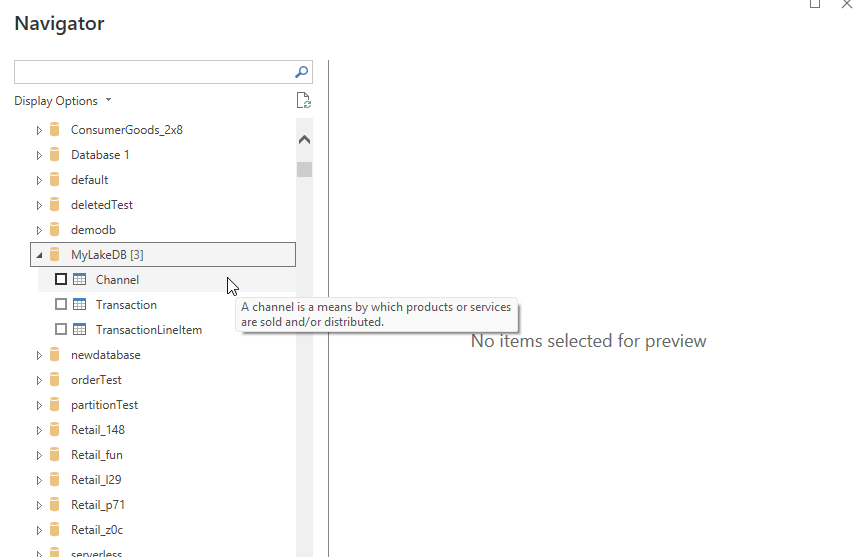Expand the demodb database node

point(39,230)
